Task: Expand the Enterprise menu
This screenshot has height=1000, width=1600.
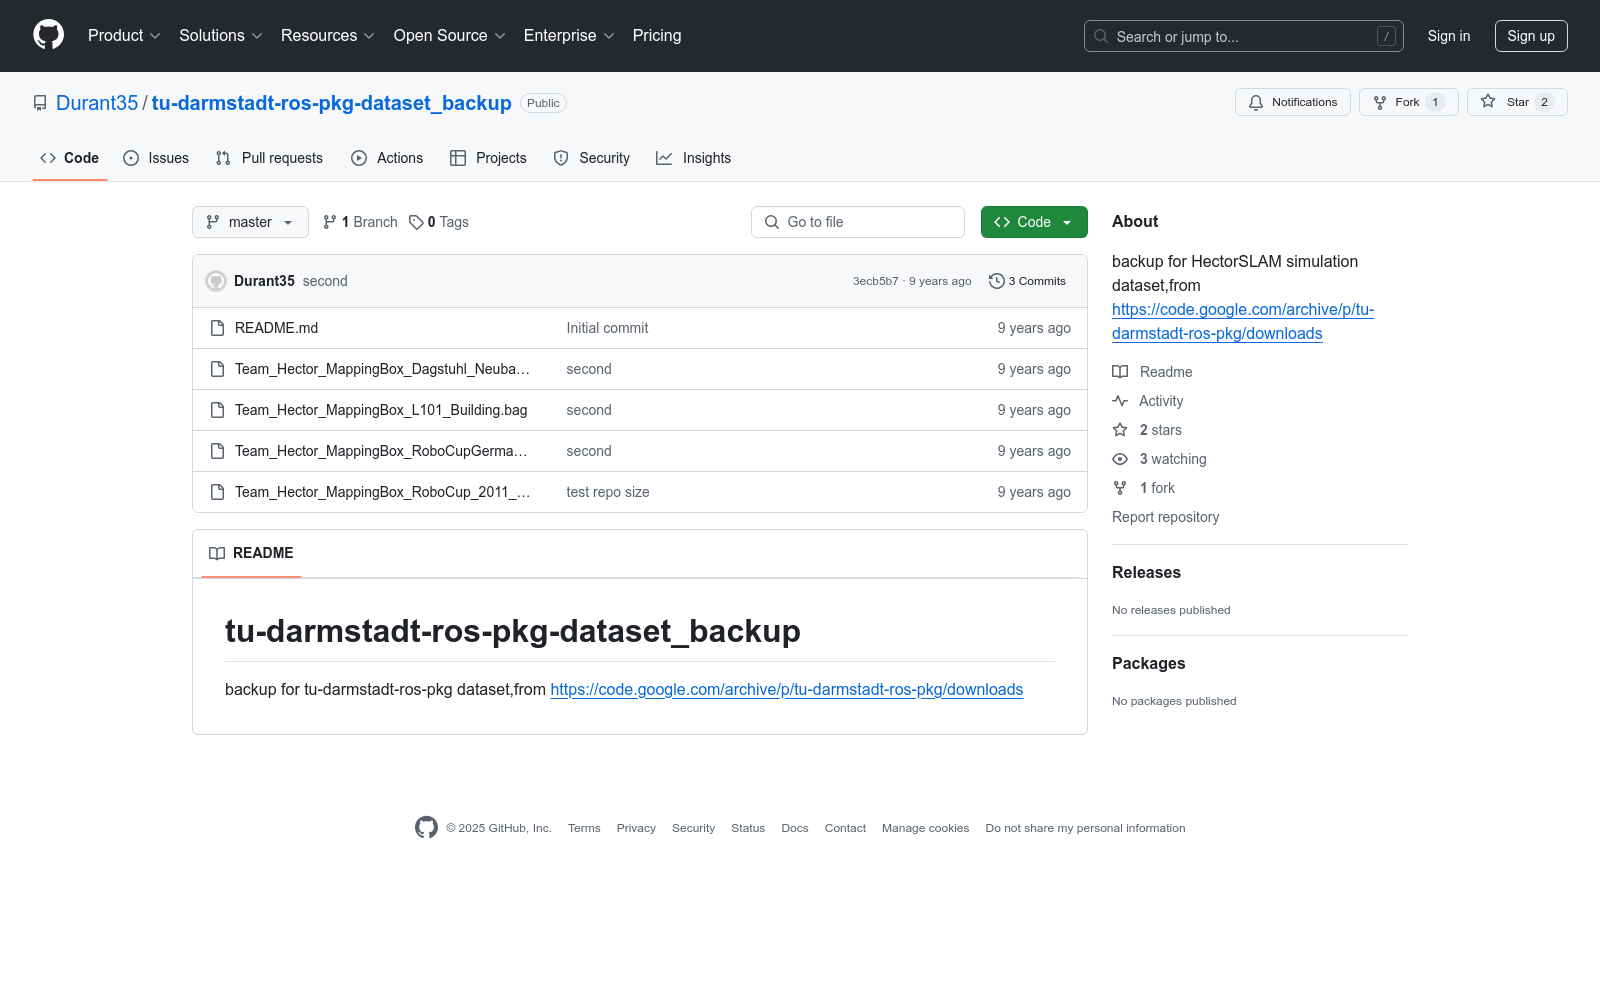Action: coord(569,36)
